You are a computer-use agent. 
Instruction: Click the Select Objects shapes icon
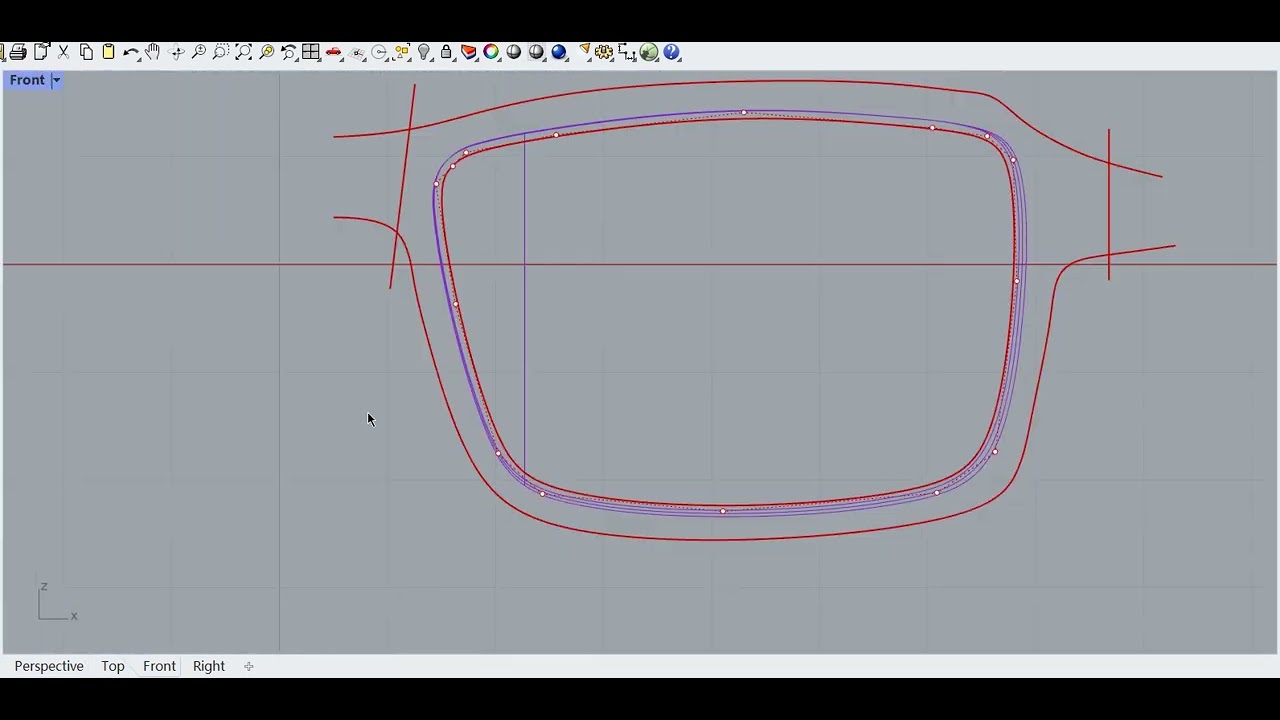coord(402,52)
